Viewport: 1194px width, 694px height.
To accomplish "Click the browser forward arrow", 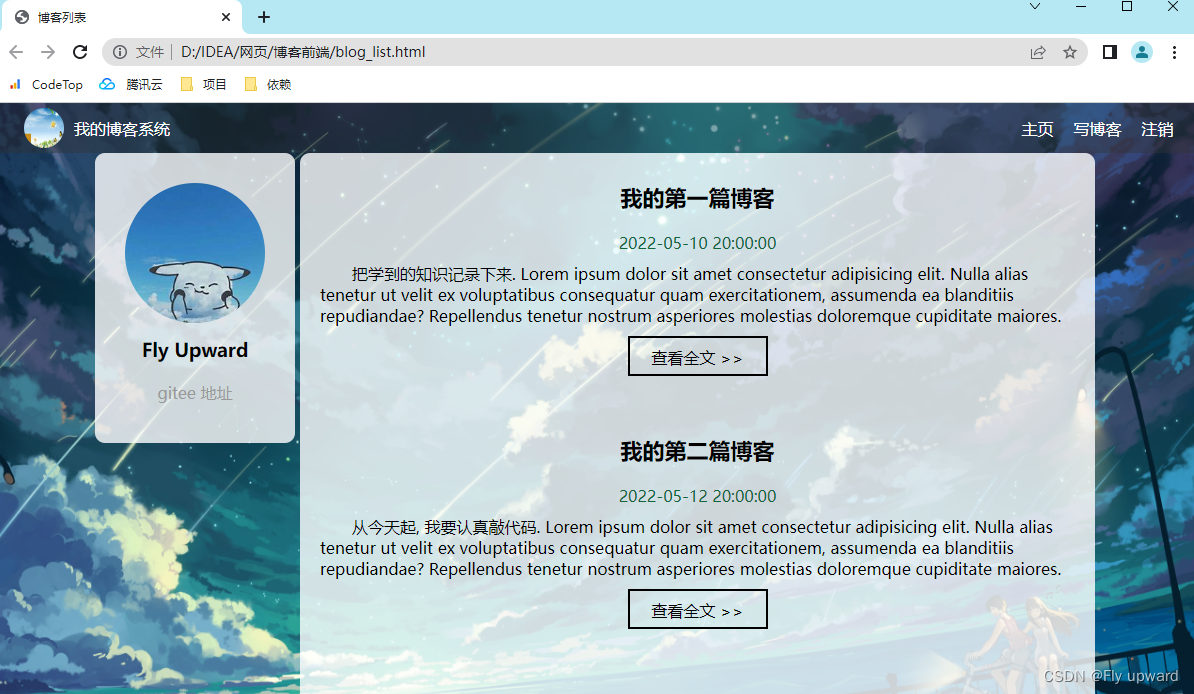I will 48,52.
